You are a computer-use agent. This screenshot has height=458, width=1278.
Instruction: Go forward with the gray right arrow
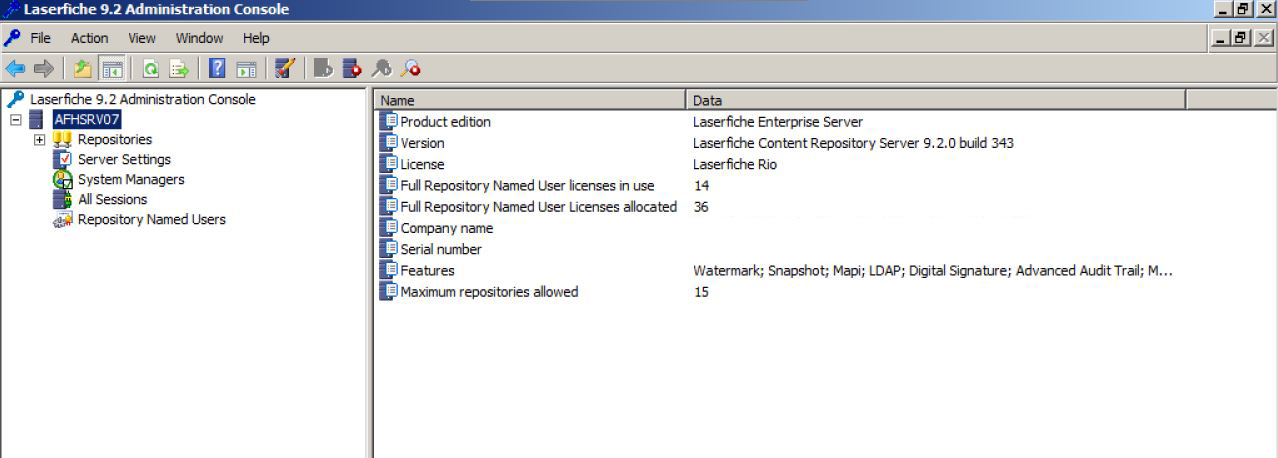43,68
